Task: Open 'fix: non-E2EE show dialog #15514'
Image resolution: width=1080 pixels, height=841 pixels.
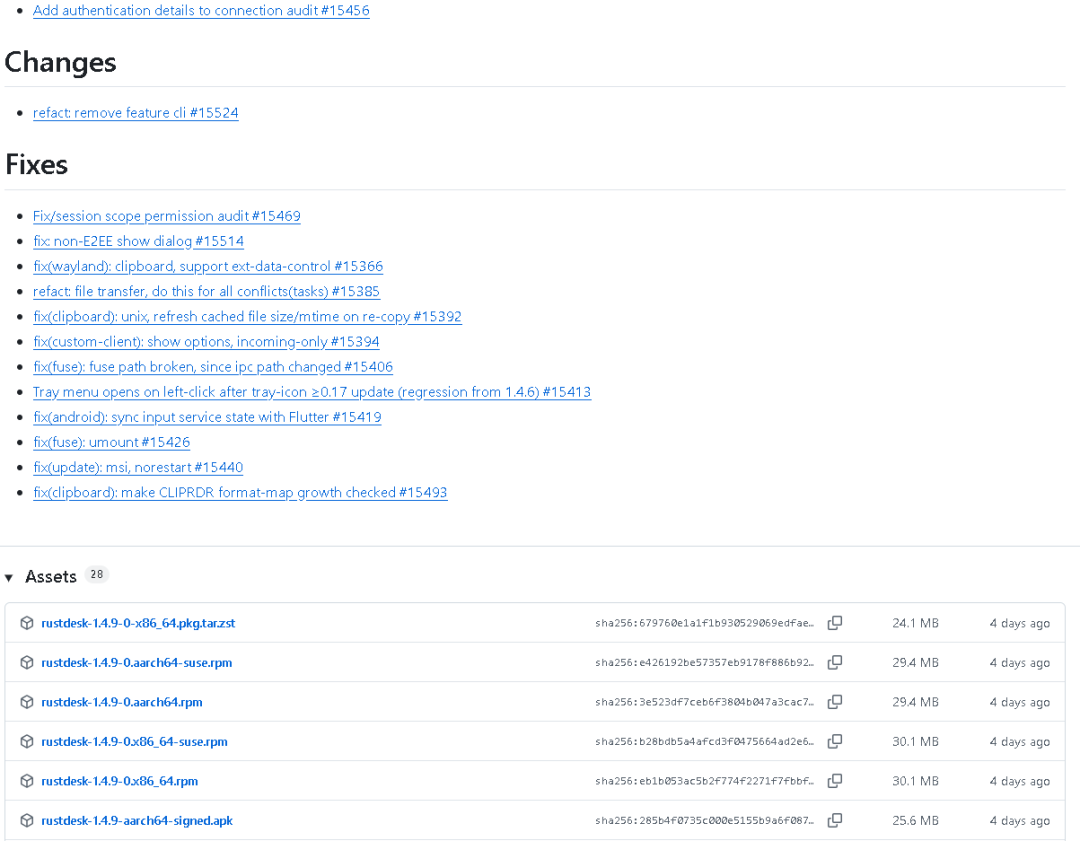Action: (x=138, y=241)
